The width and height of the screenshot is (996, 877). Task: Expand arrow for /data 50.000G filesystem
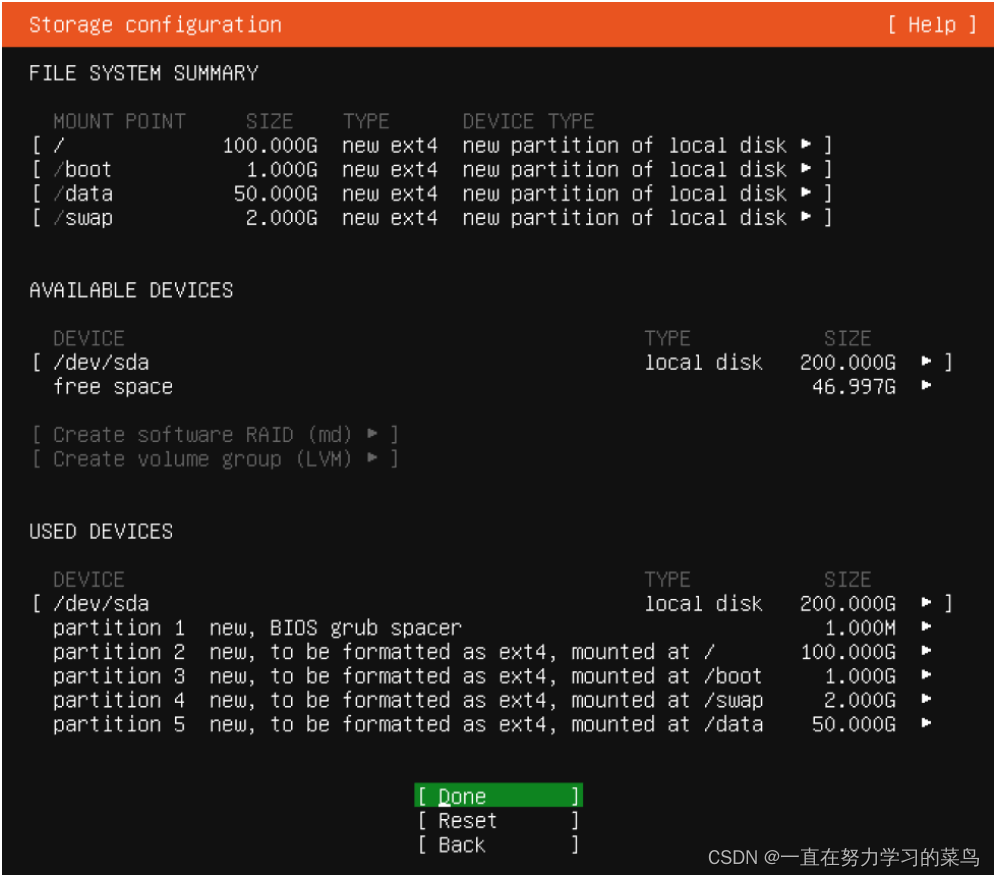point(806,192)
